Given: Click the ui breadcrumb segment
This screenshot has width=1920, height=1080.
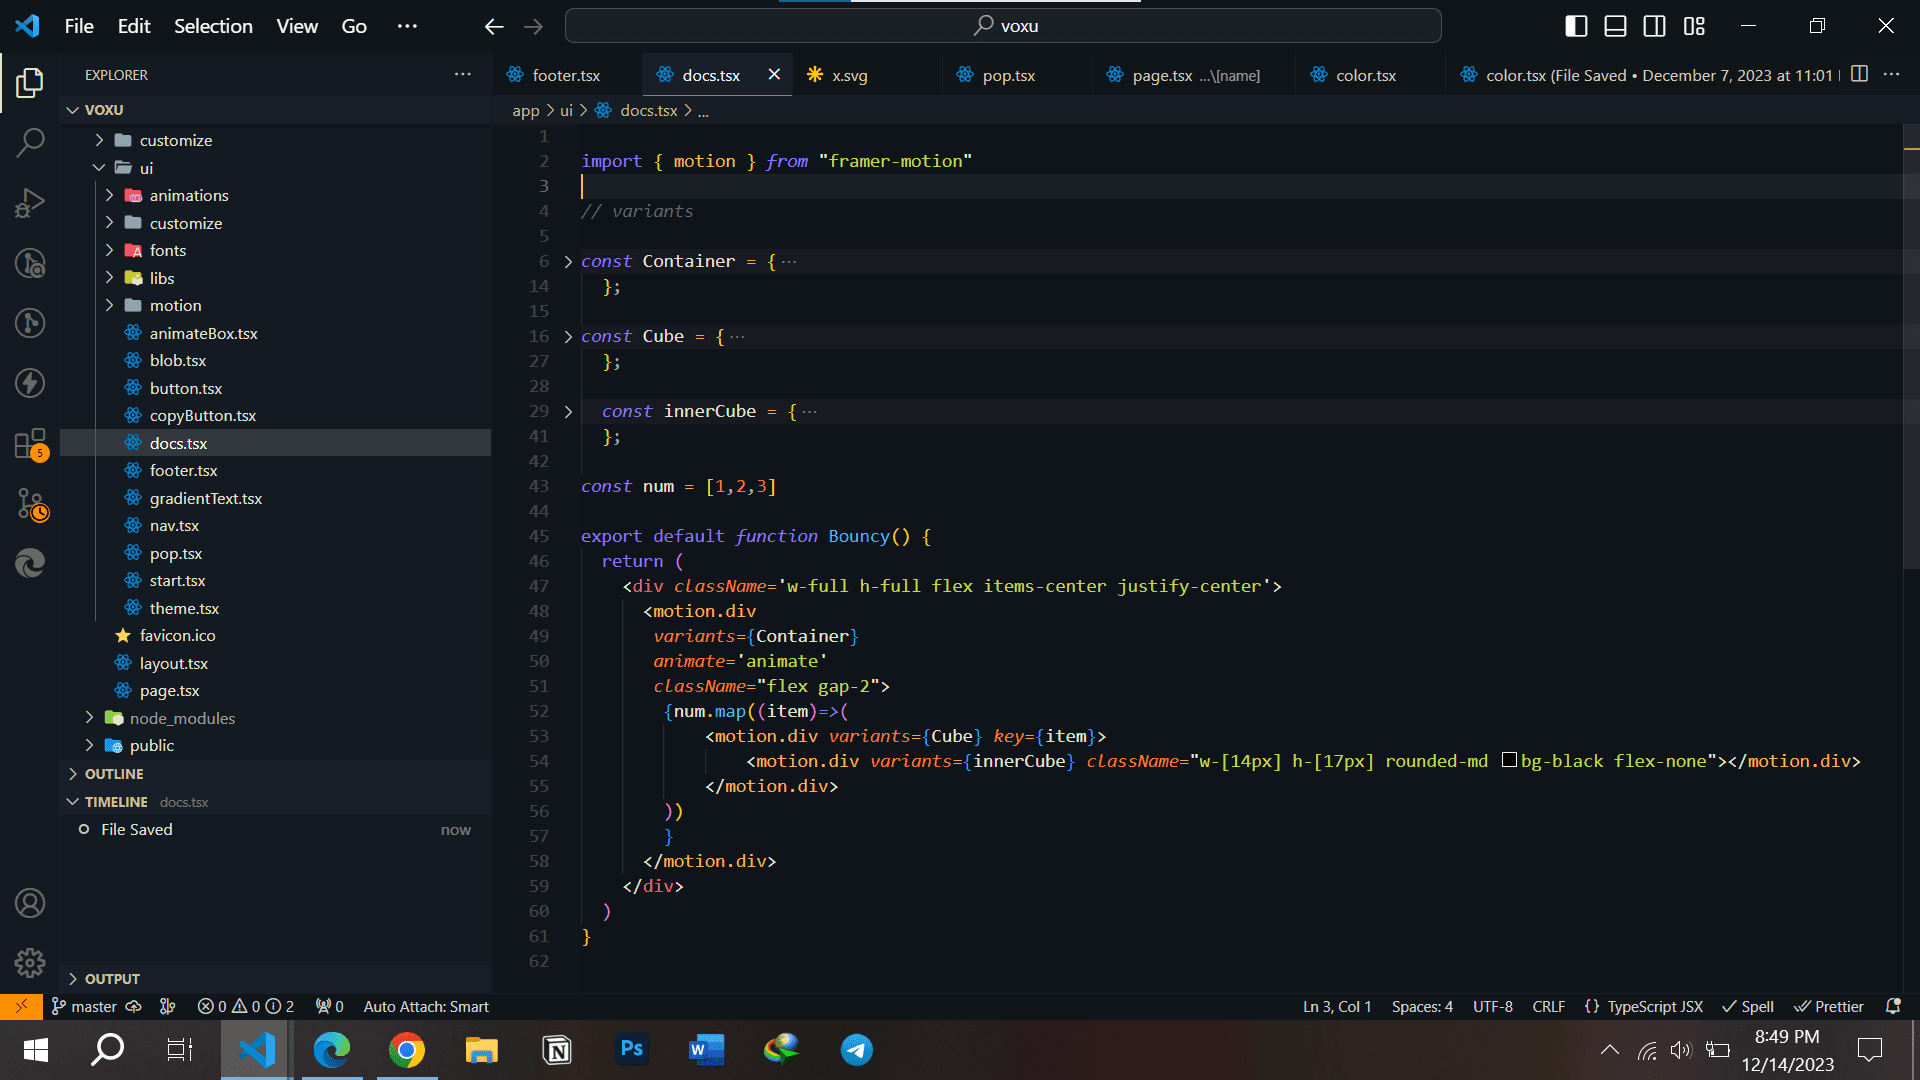Looking at the screenshot, I should [566, 111].
